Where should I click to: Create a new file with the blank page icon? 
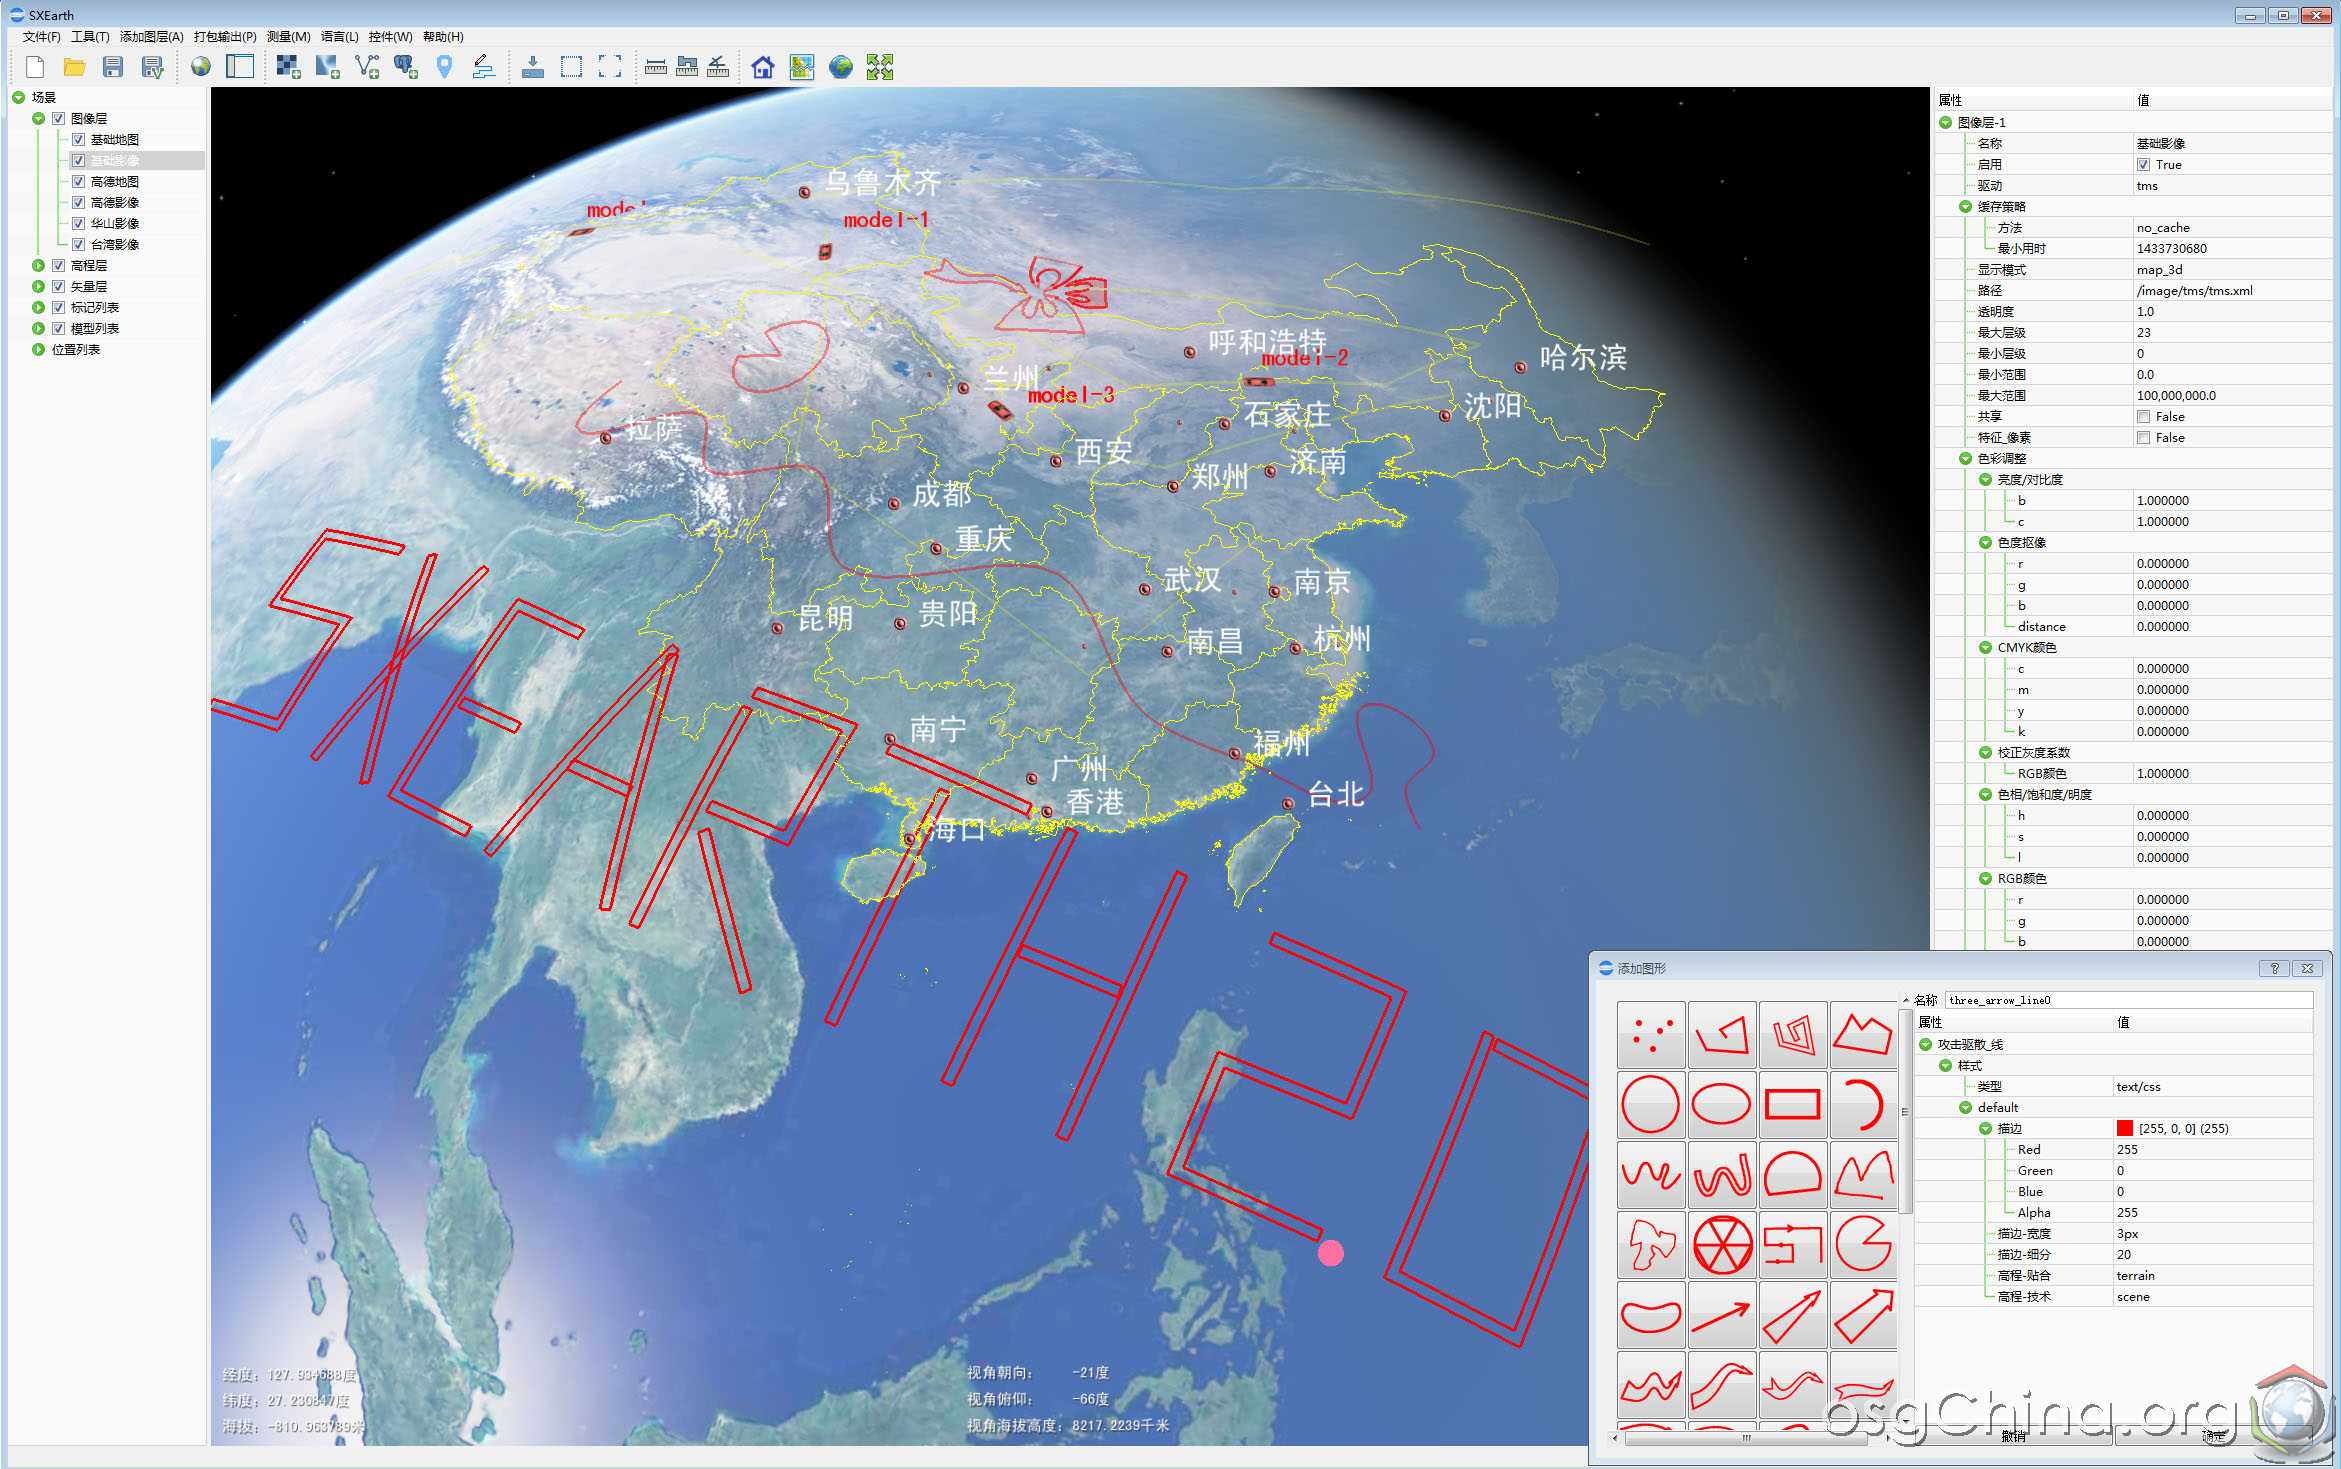[35, 67]
